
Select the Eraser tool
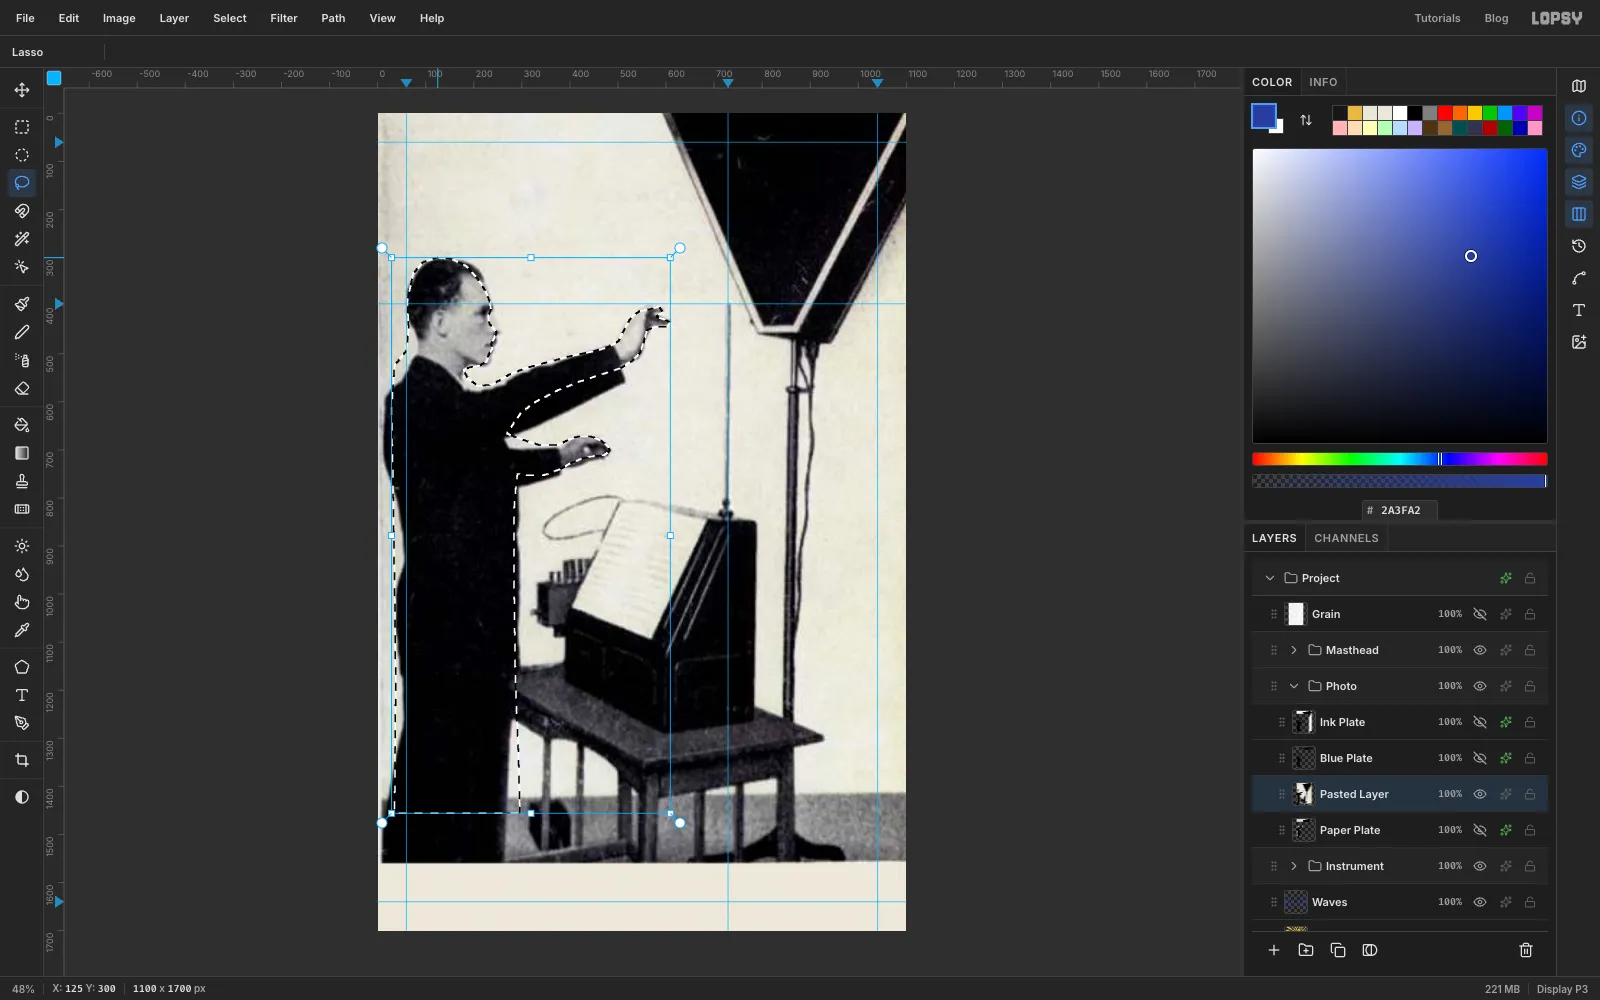click(x=22, y=388)
